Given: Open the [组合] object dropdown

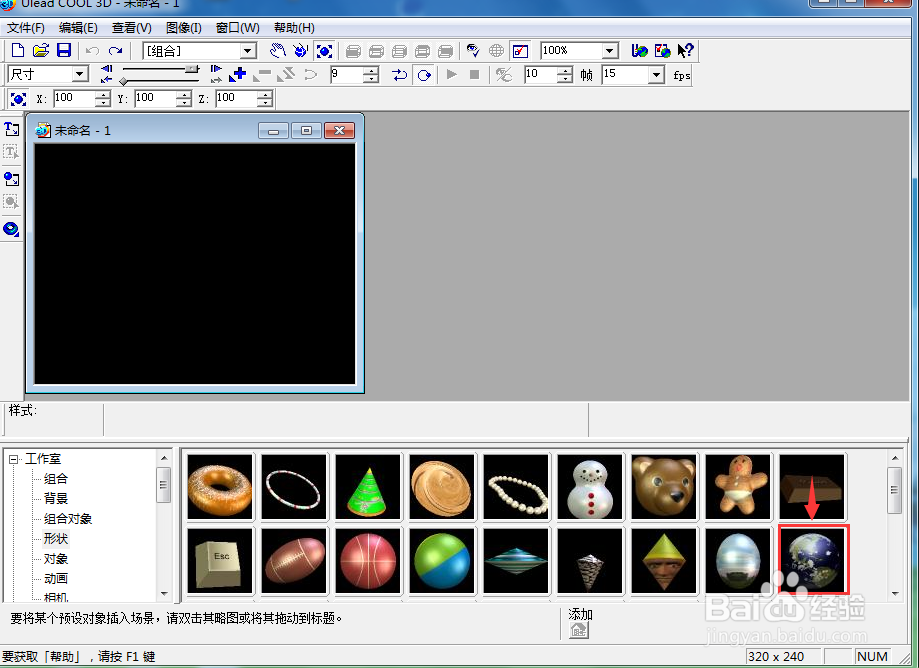Looking at the screenshot, I should 248,52.
